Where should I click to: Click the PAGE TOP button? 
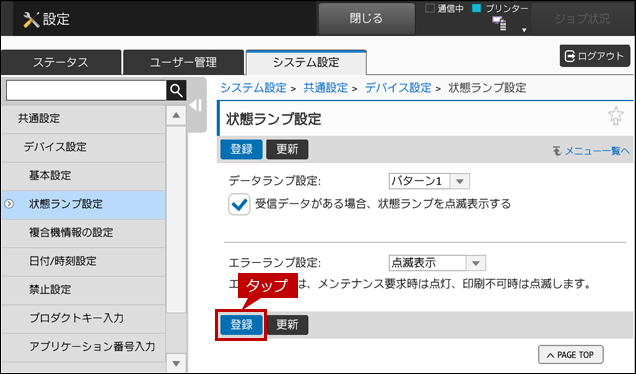click(571, 355)
